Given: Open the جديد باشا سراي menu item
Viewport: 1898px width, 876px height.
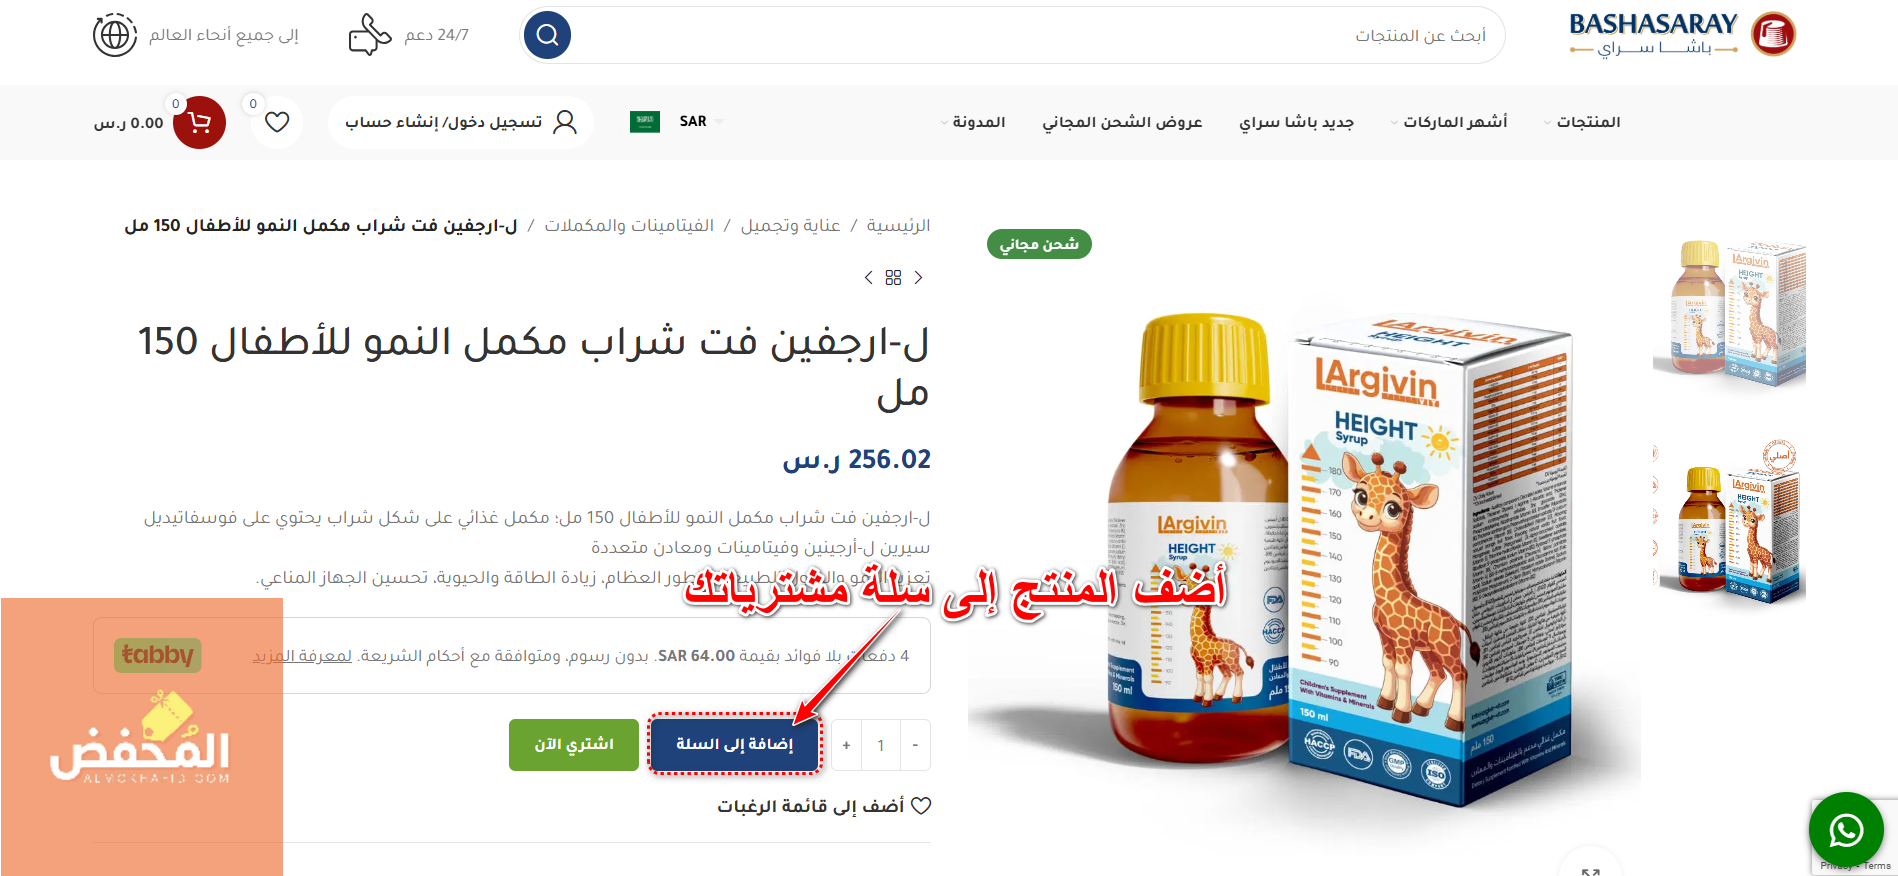Looking at the screenshot, I should pos(1296,122).
